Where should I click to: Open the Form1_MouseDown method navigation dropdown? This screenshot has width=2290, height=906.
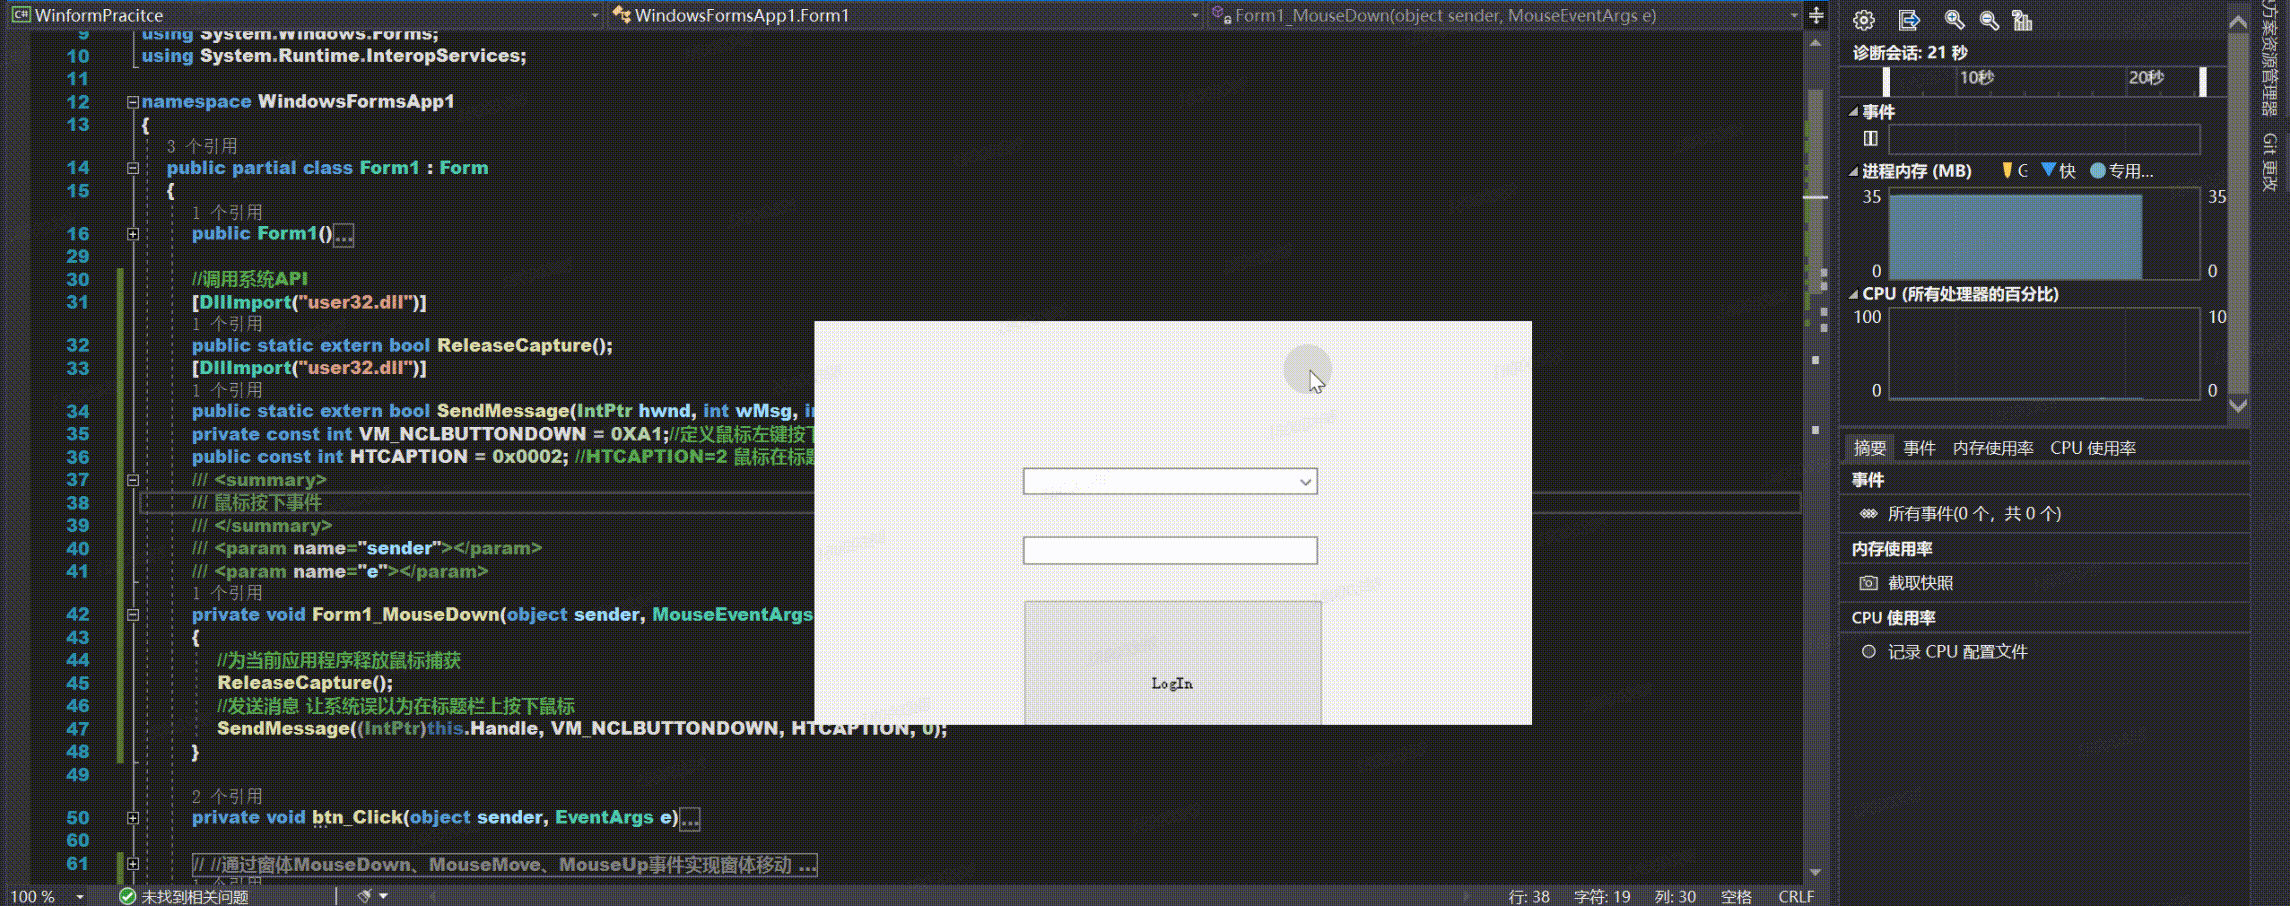[x=1793, y=15]
